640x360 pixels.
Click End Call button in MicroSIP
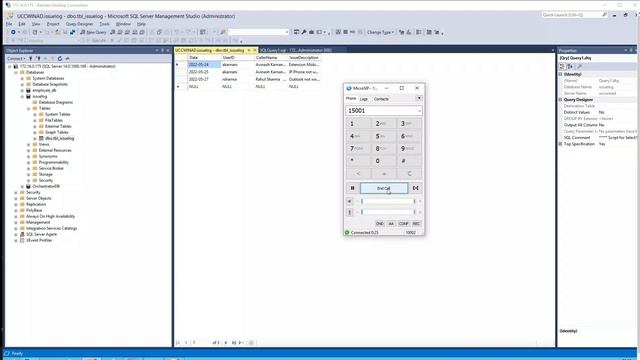click(384, 188)
